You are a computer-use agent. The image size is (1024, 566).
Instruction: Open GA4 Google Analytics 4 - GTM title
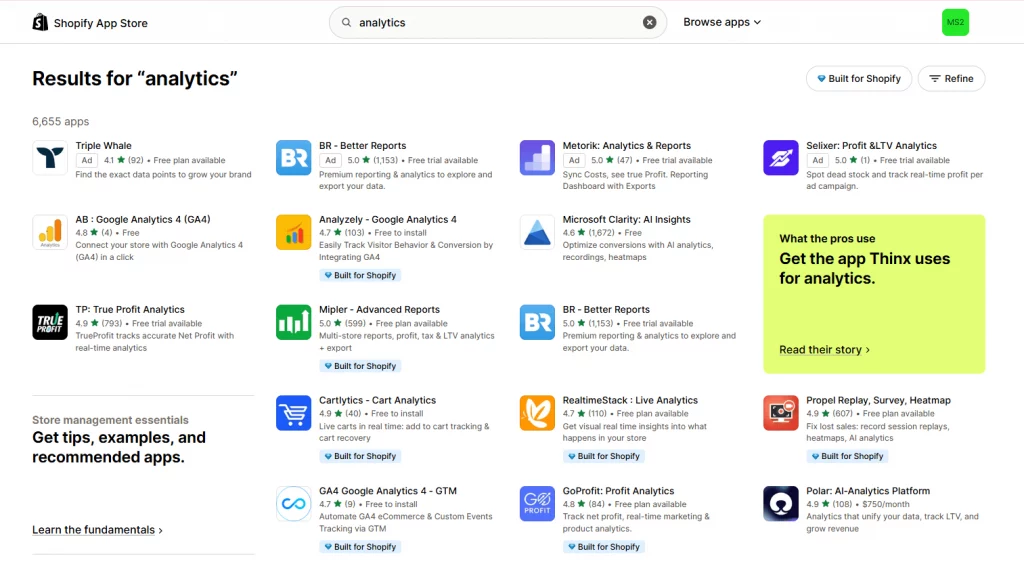(387, 491)
